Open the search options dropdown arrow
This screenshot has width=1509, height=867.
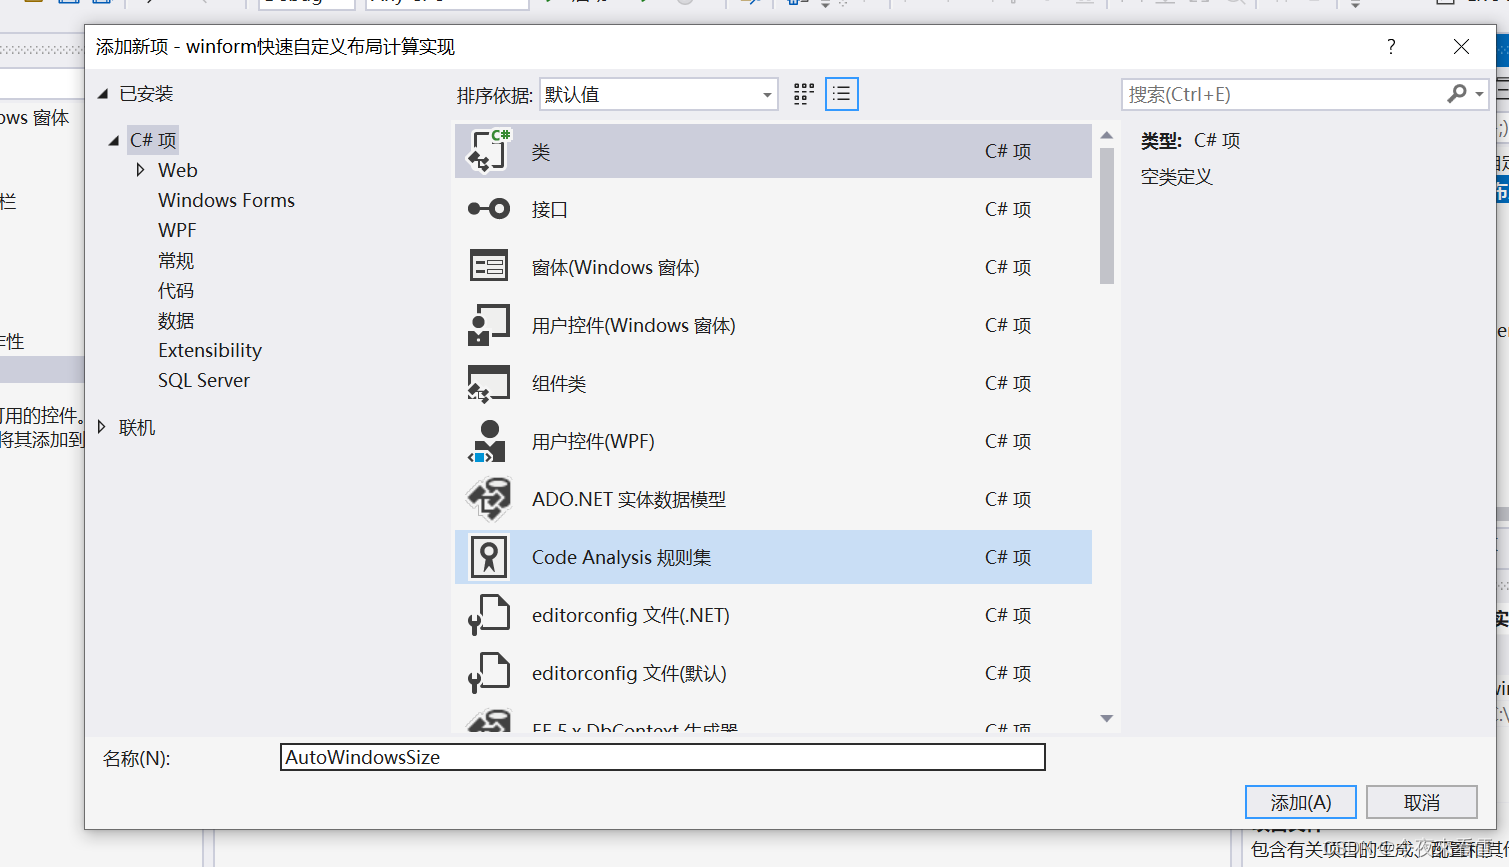1479,95
